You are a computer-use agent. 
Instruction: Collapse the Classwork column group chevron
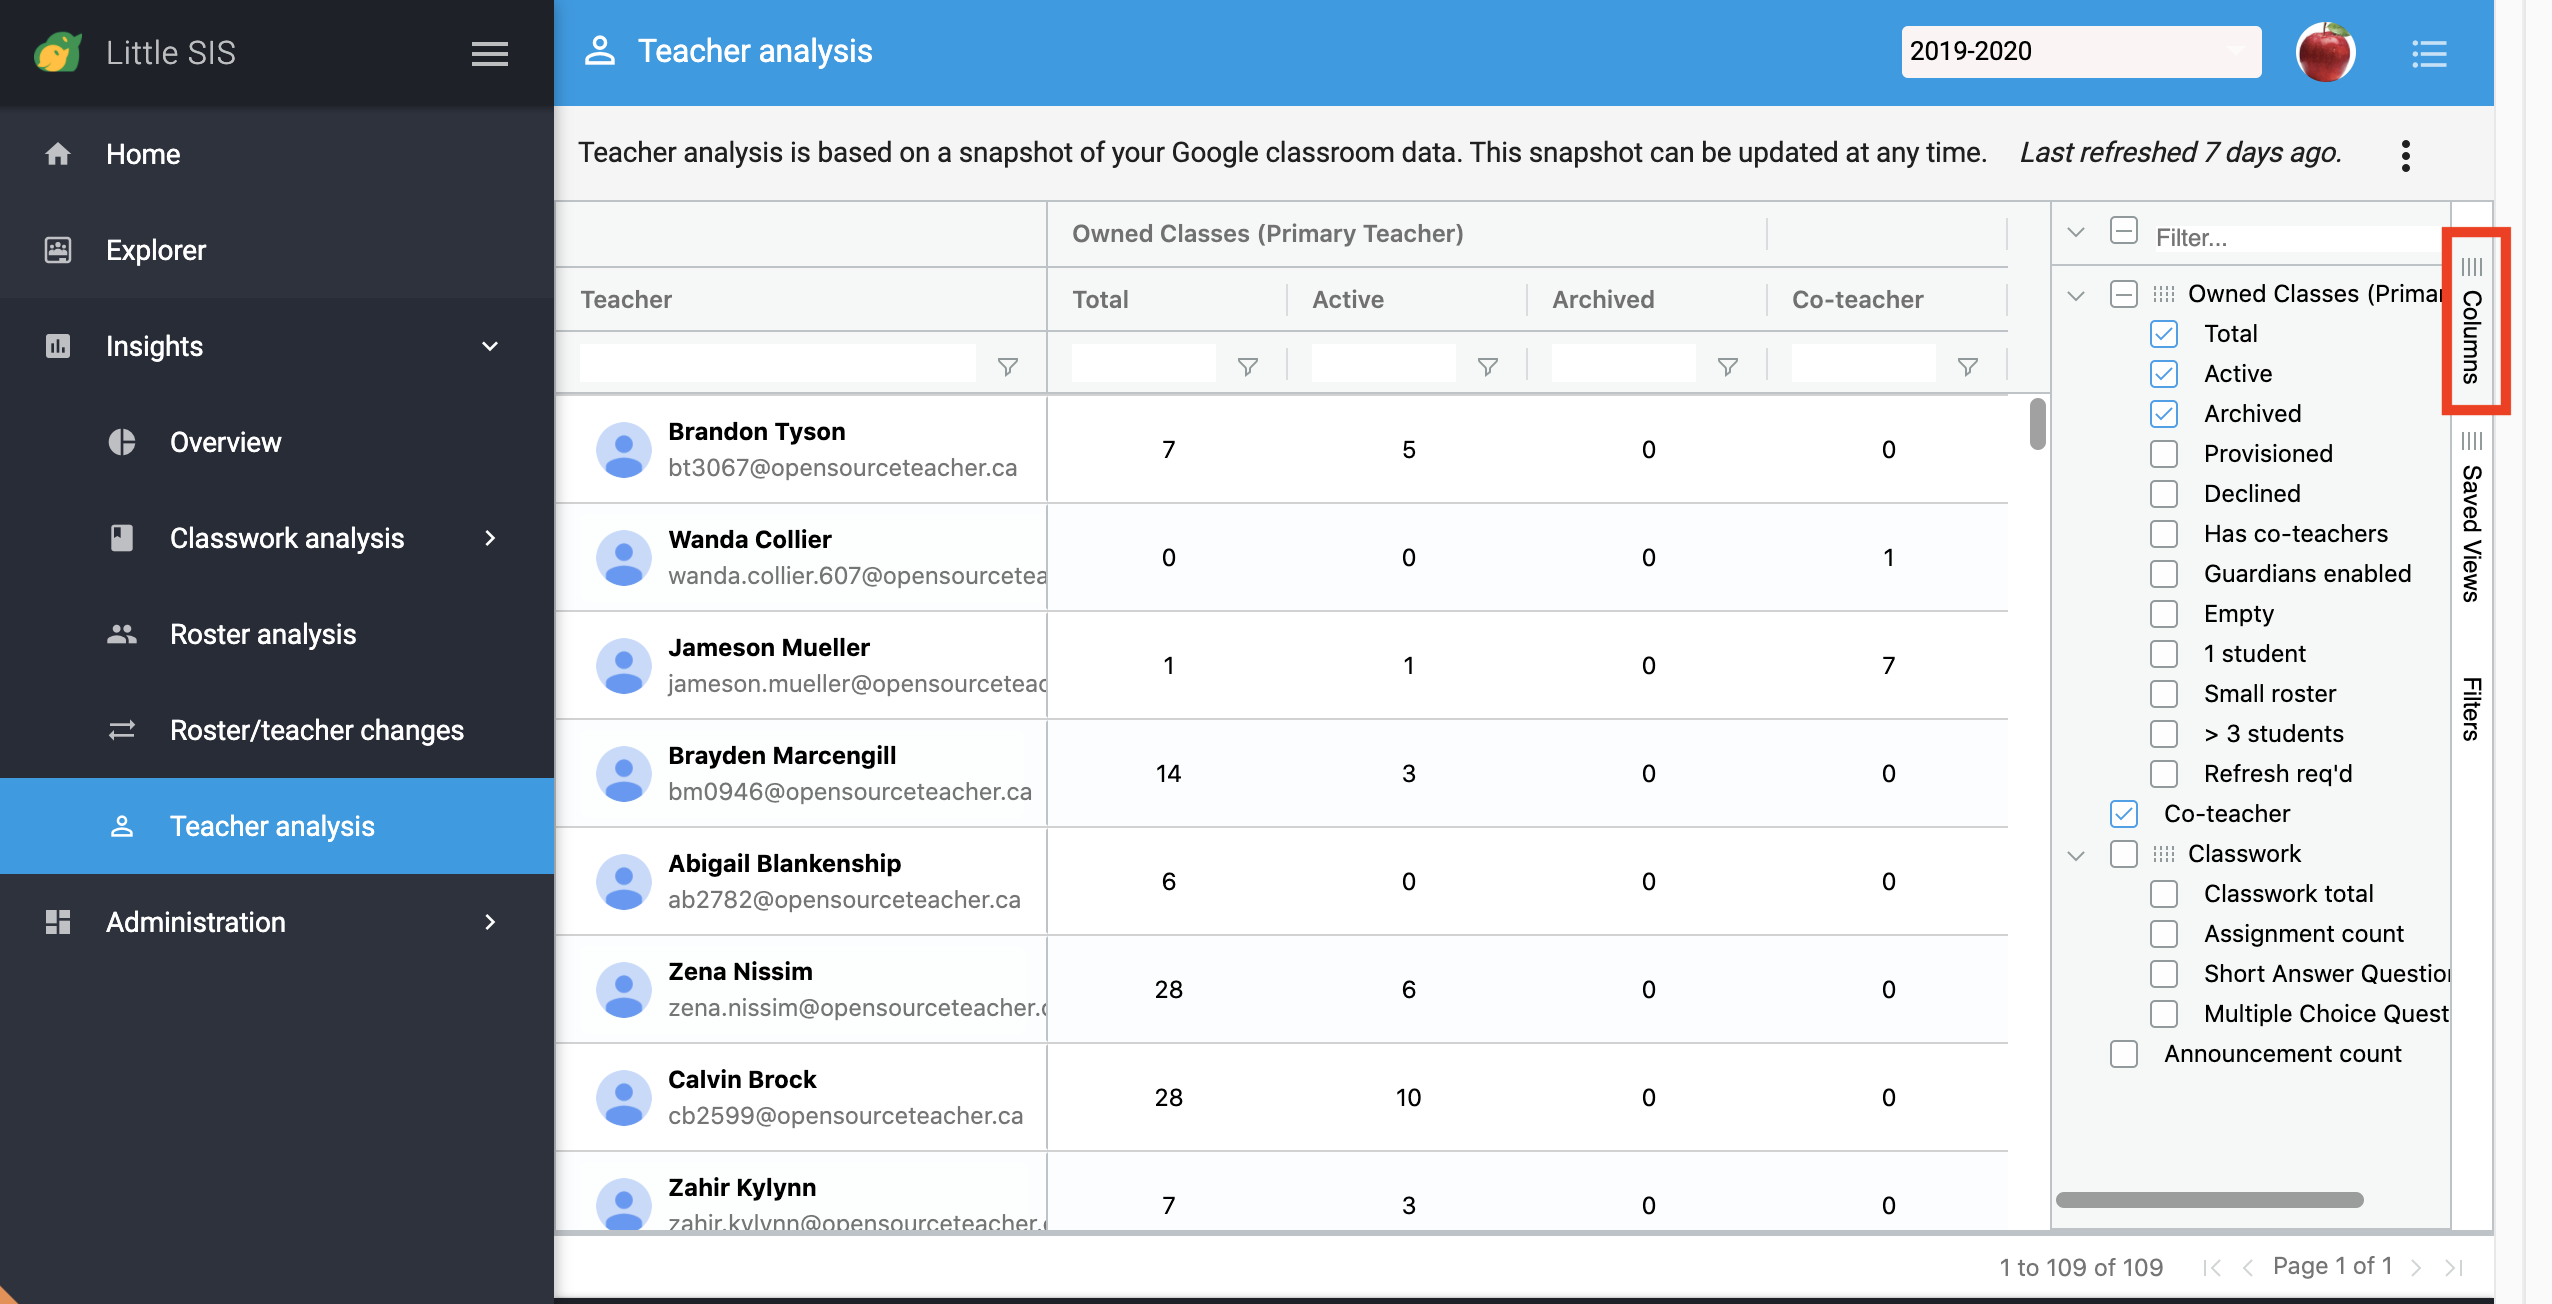[2076, 854]
